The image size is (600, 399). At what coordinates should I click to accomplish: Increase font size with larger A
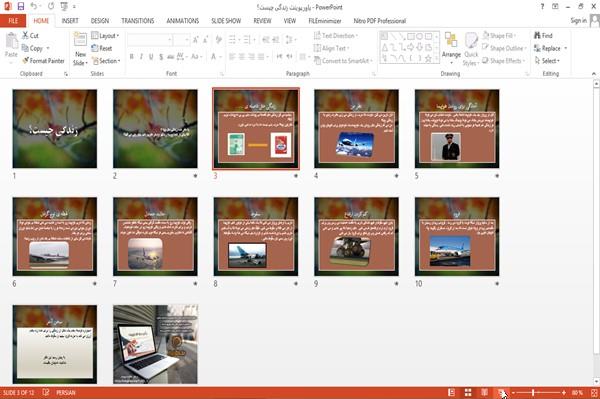point(196,40)
